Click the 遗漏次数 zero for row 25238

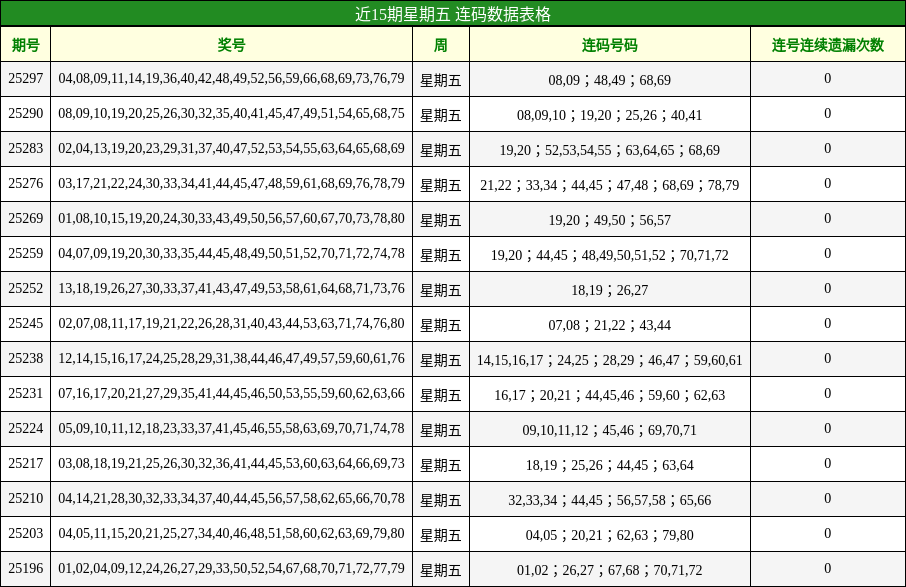[828, 358]
